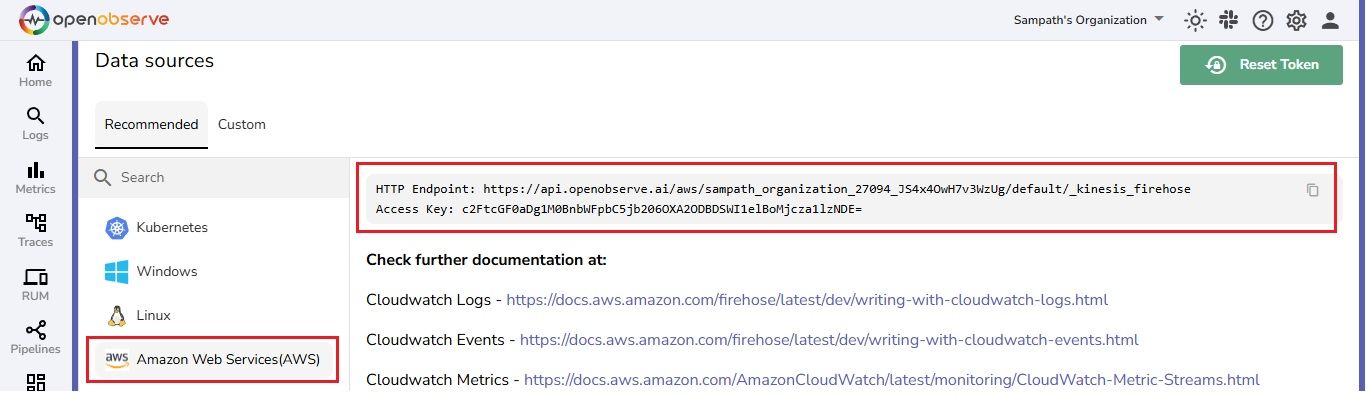Open the Cloudwatch Metrics documentation link
This screenshot has width=1366, height=414.
click(x=892, y=380)
